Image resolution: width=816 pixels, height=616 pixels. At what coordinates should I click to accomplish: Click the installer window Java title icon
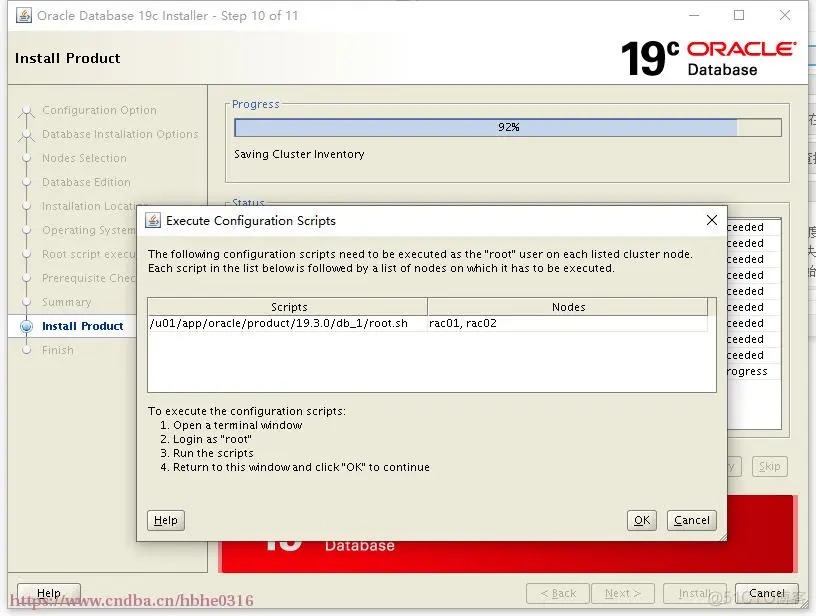coord(23,16)
